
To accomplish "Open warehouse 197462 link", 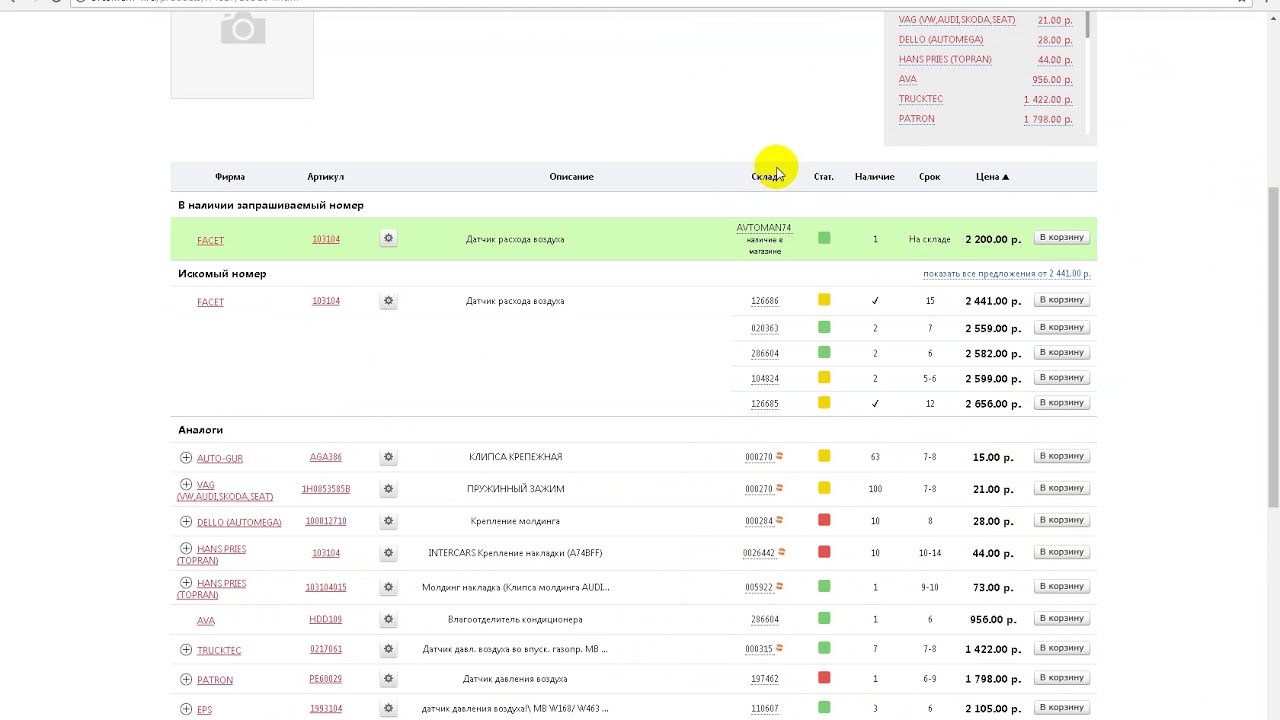I will 764,679.
